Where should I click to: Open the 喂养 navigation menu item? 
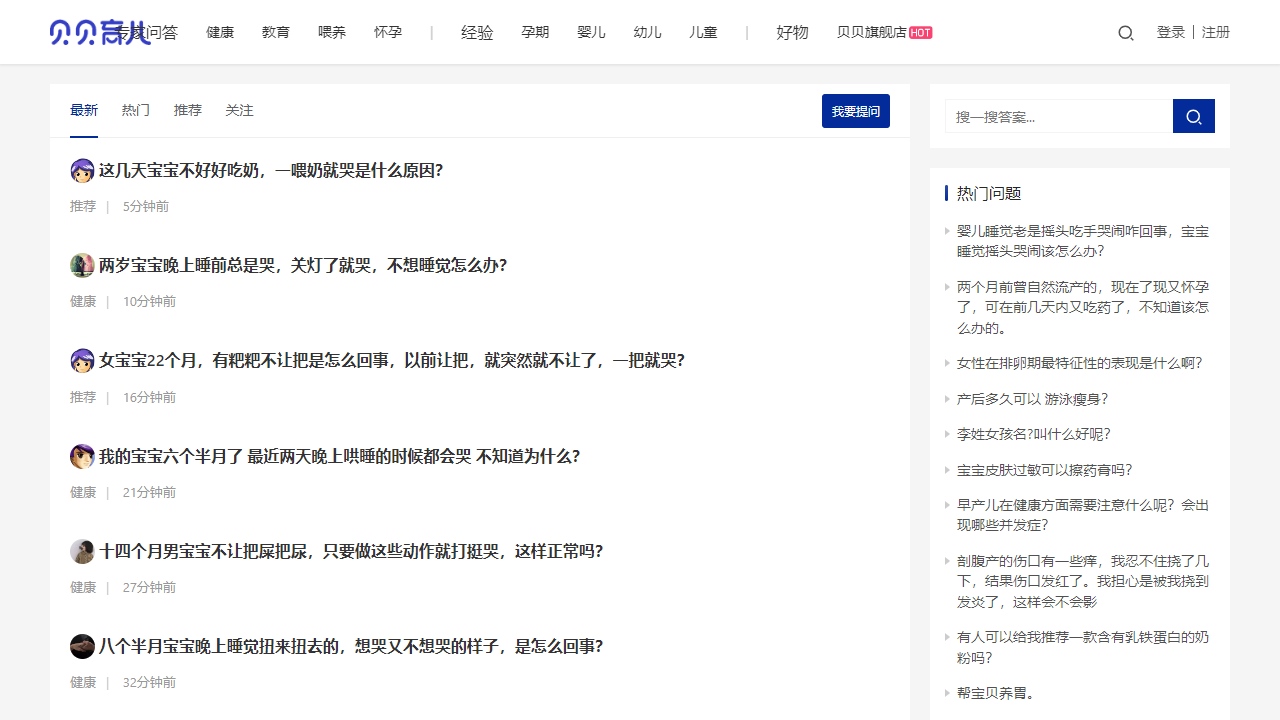(332, 32)
